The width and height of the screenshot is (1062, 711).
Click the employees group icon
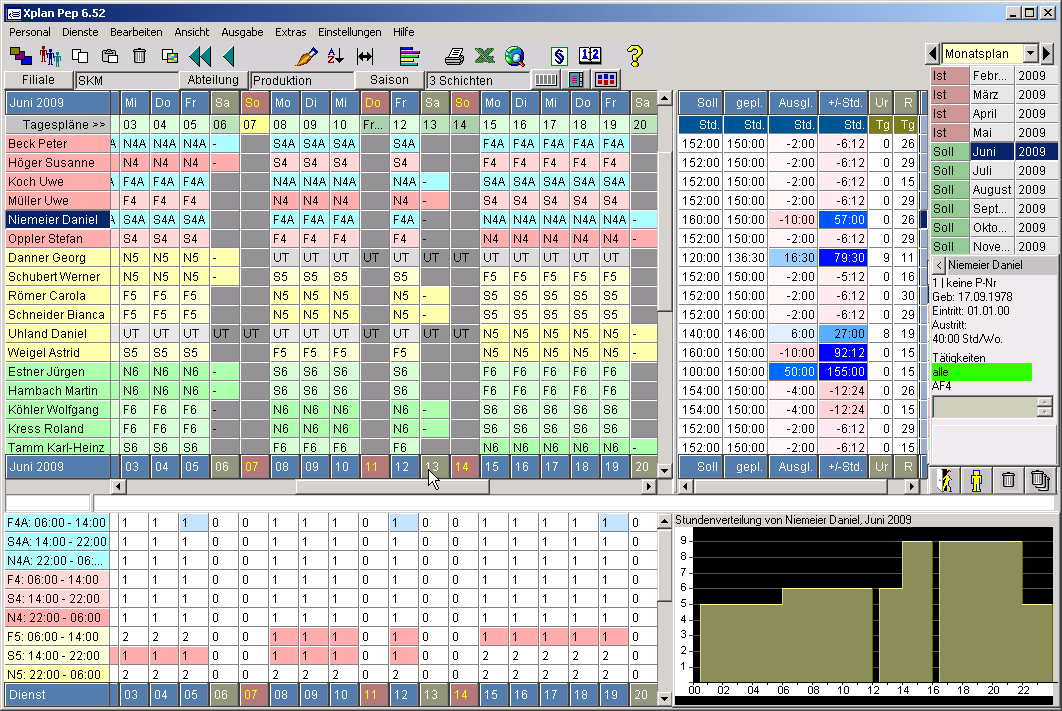click(50, 56)
